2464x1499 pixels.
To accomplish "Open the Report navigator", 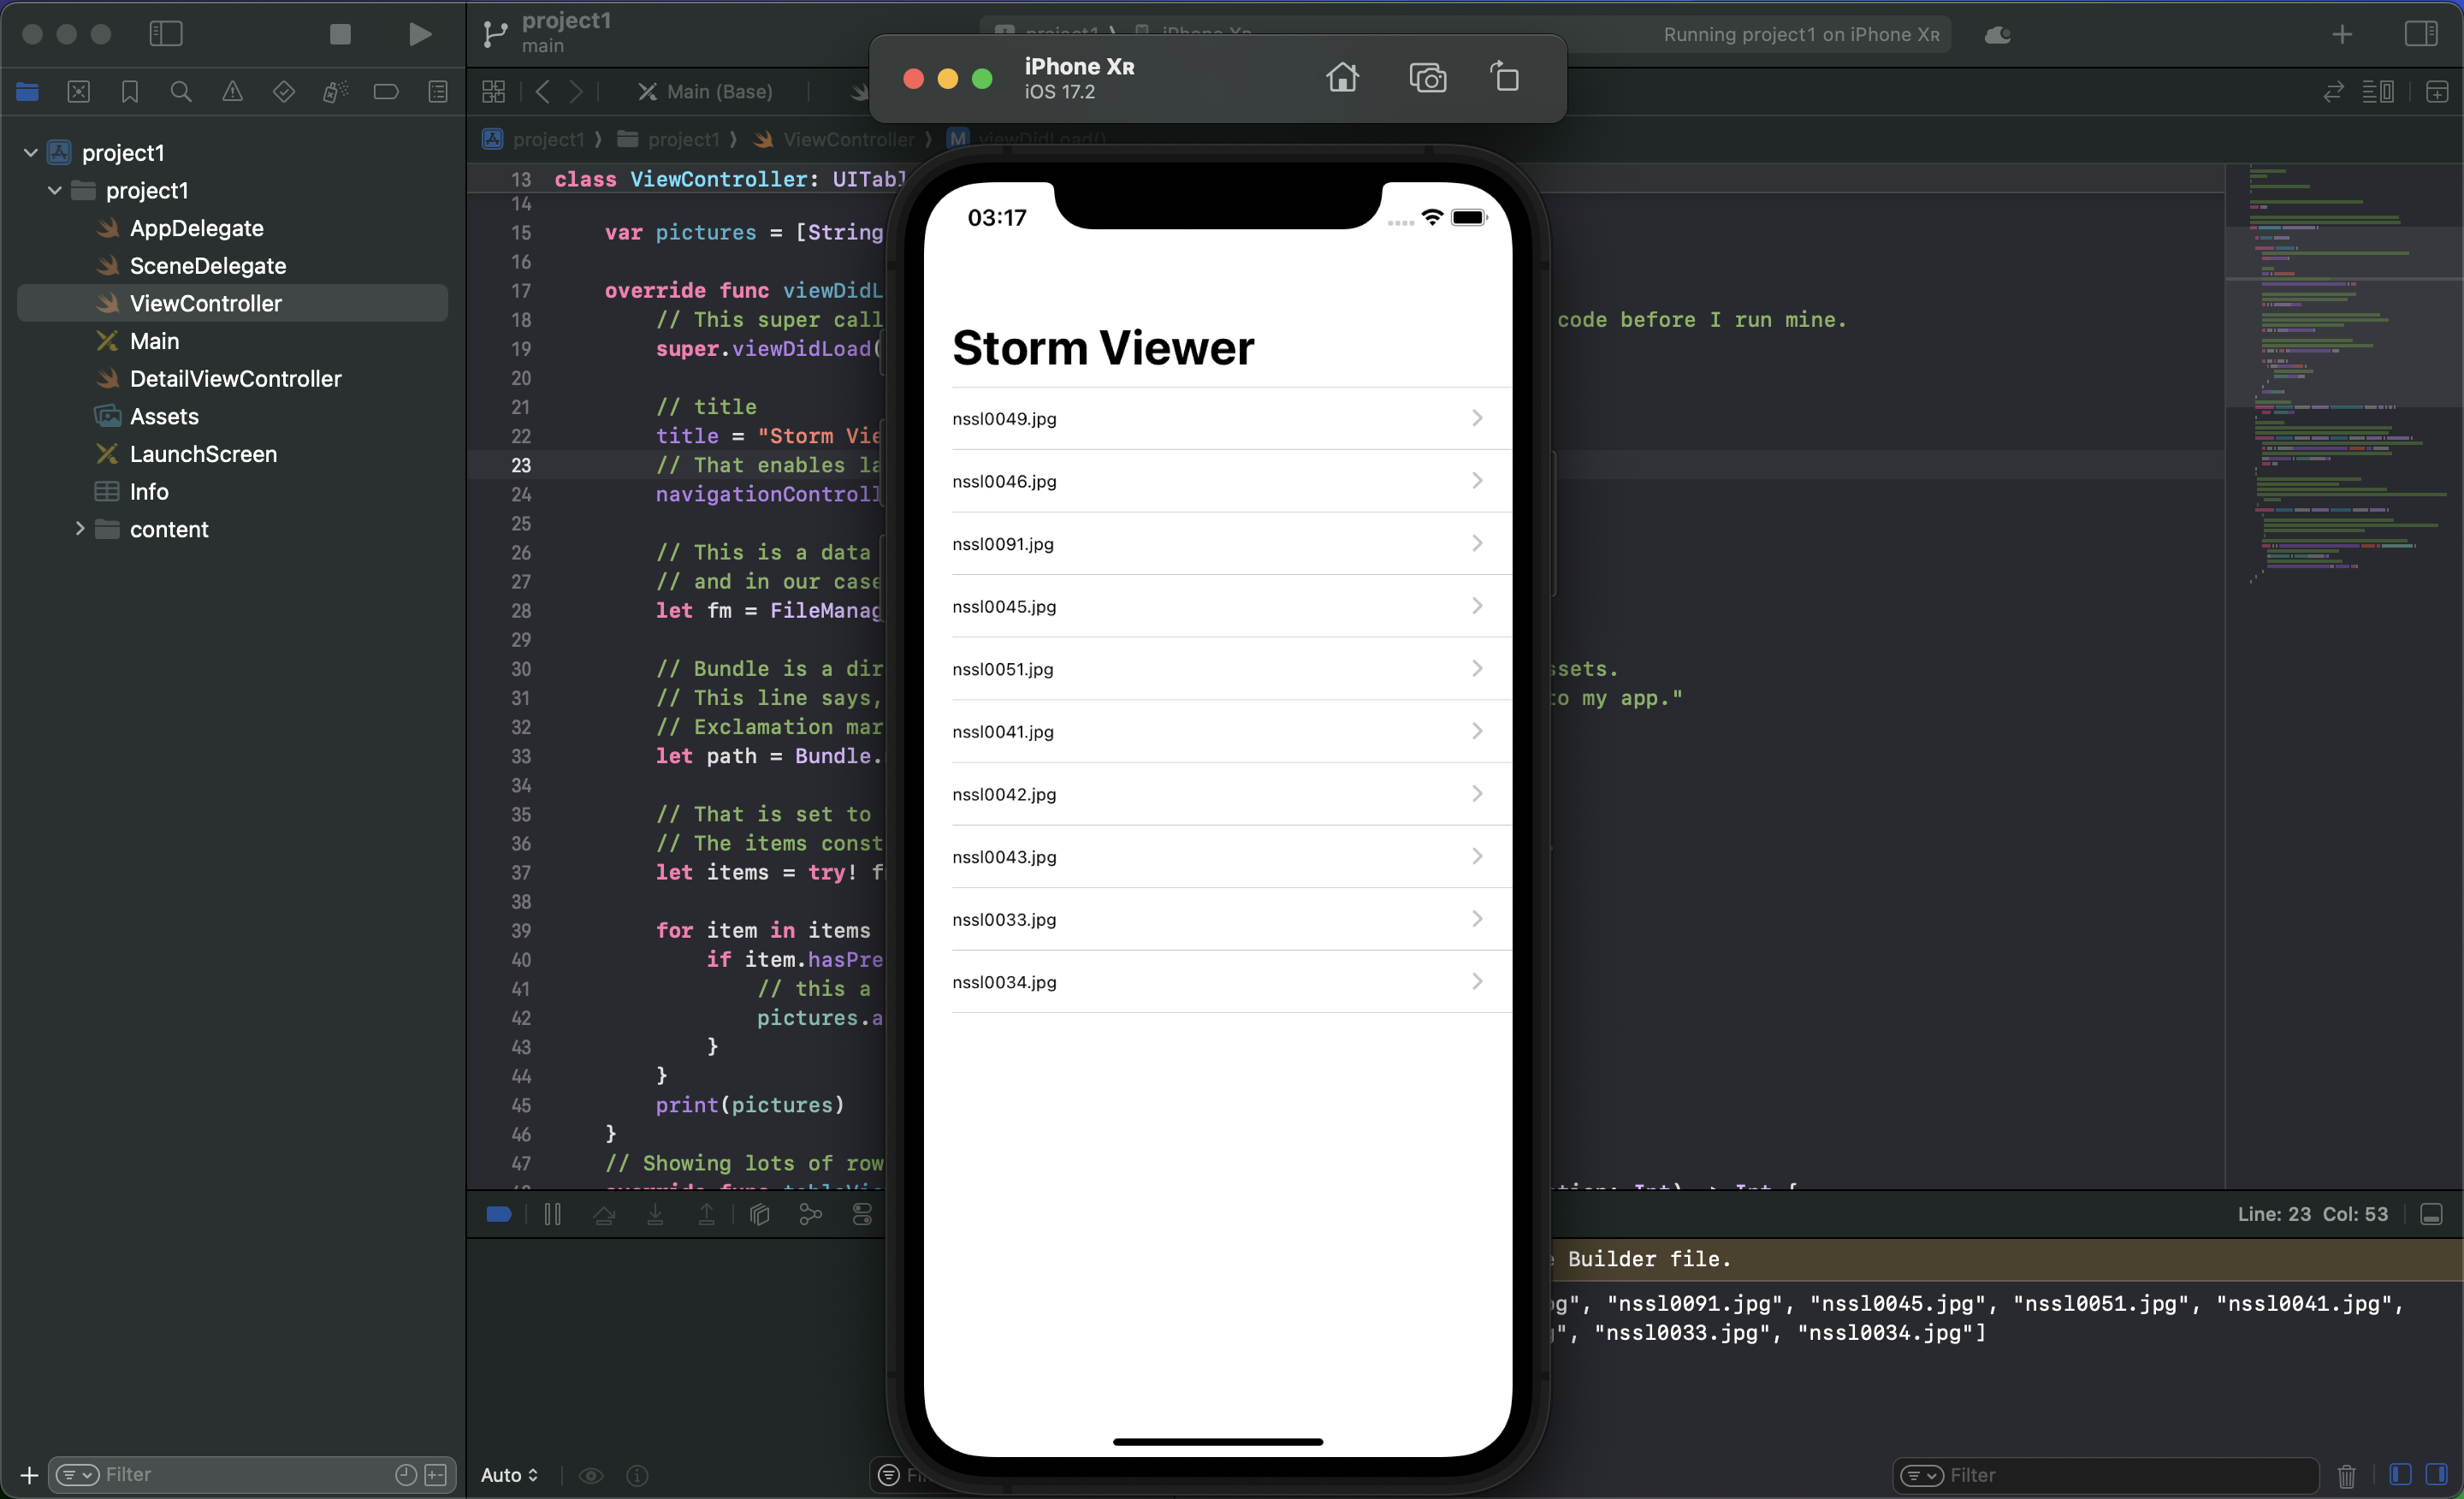I will tap(438, 92).
